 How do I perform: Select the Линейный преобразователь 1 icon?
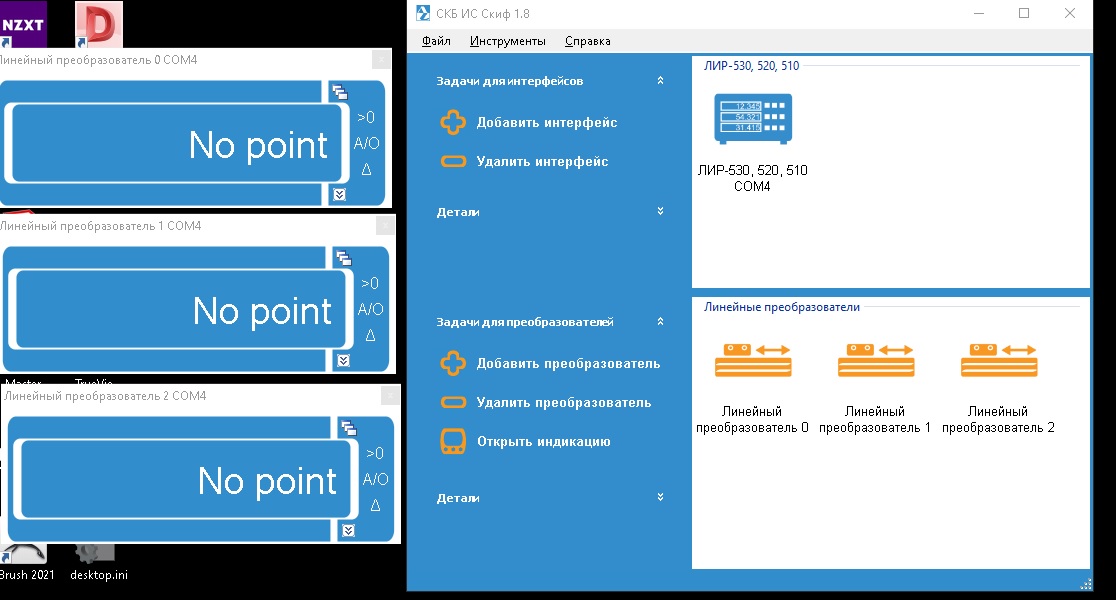point(874,361)
